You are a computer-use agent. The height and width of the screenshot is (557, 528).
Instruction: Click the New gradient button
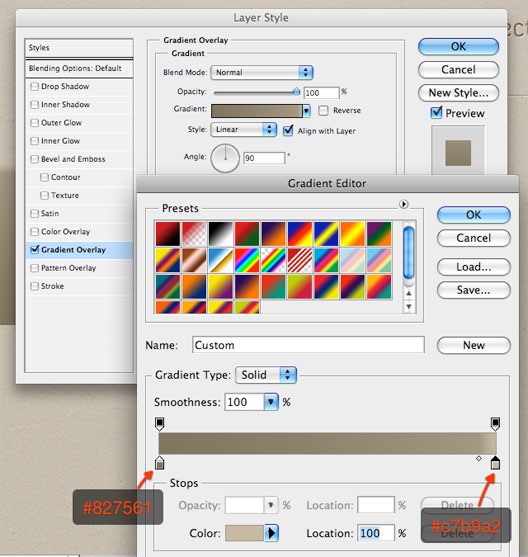pyautogui.click(x=474, y=345)
